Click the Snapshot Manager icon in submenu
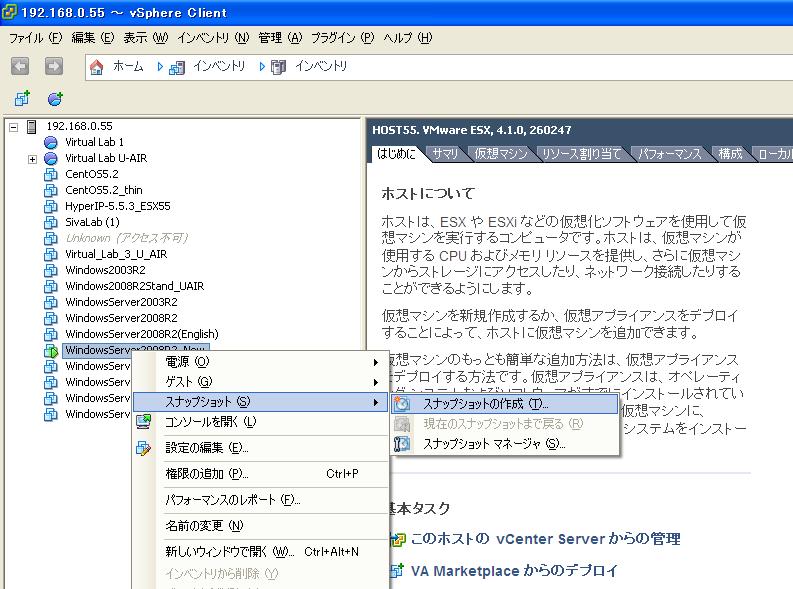Viewport: 793px width, 589px height. pos(402,444)
